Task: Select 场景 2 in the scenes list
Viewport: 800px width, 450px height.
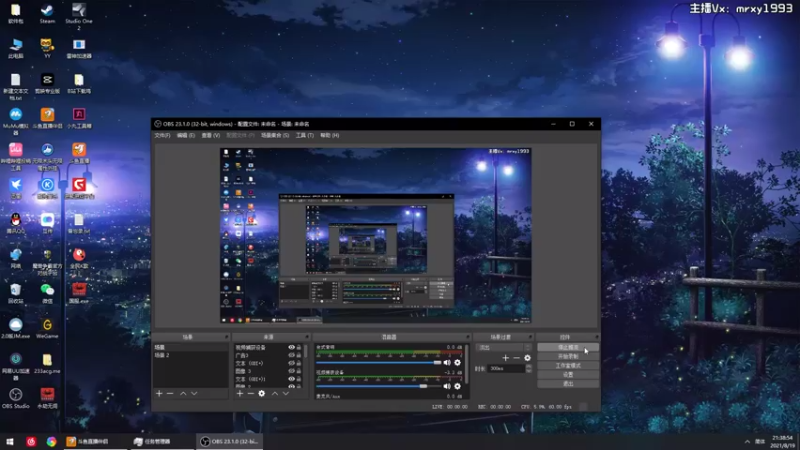Action: pyautogui.click(x=190, y=355)
